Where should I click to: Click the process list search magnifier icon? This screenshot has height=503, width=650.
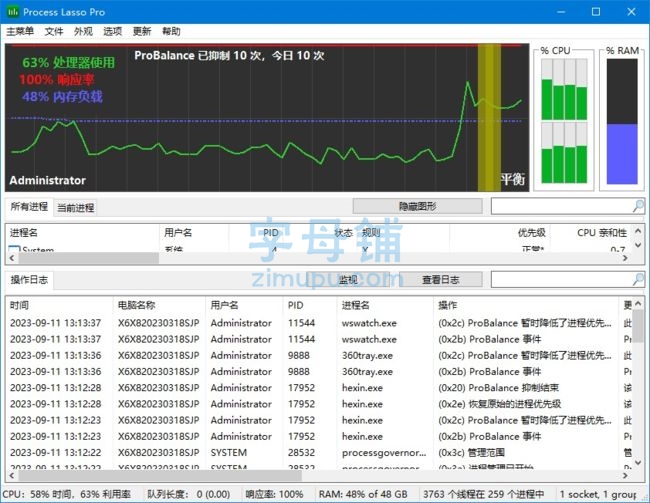click(x=639, y=206)
